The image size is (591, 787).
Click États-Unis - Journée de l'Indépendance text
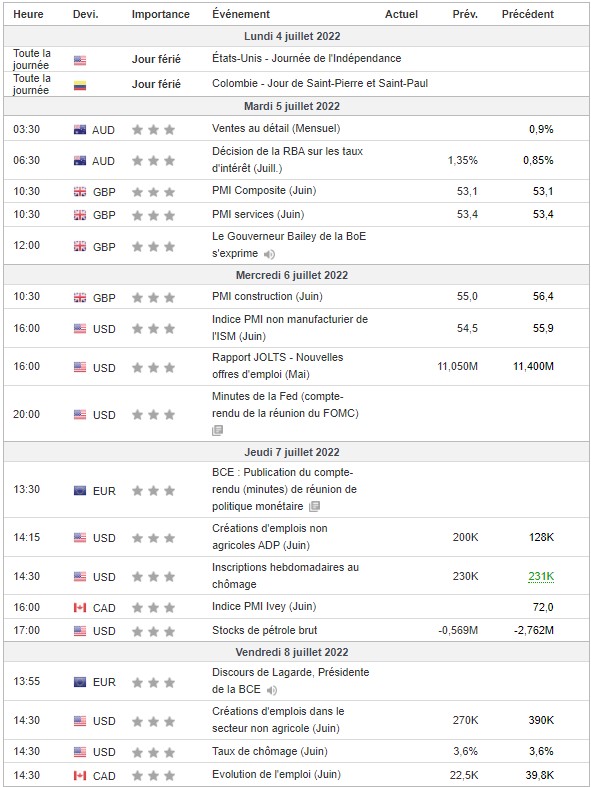[x=306, y=58]
